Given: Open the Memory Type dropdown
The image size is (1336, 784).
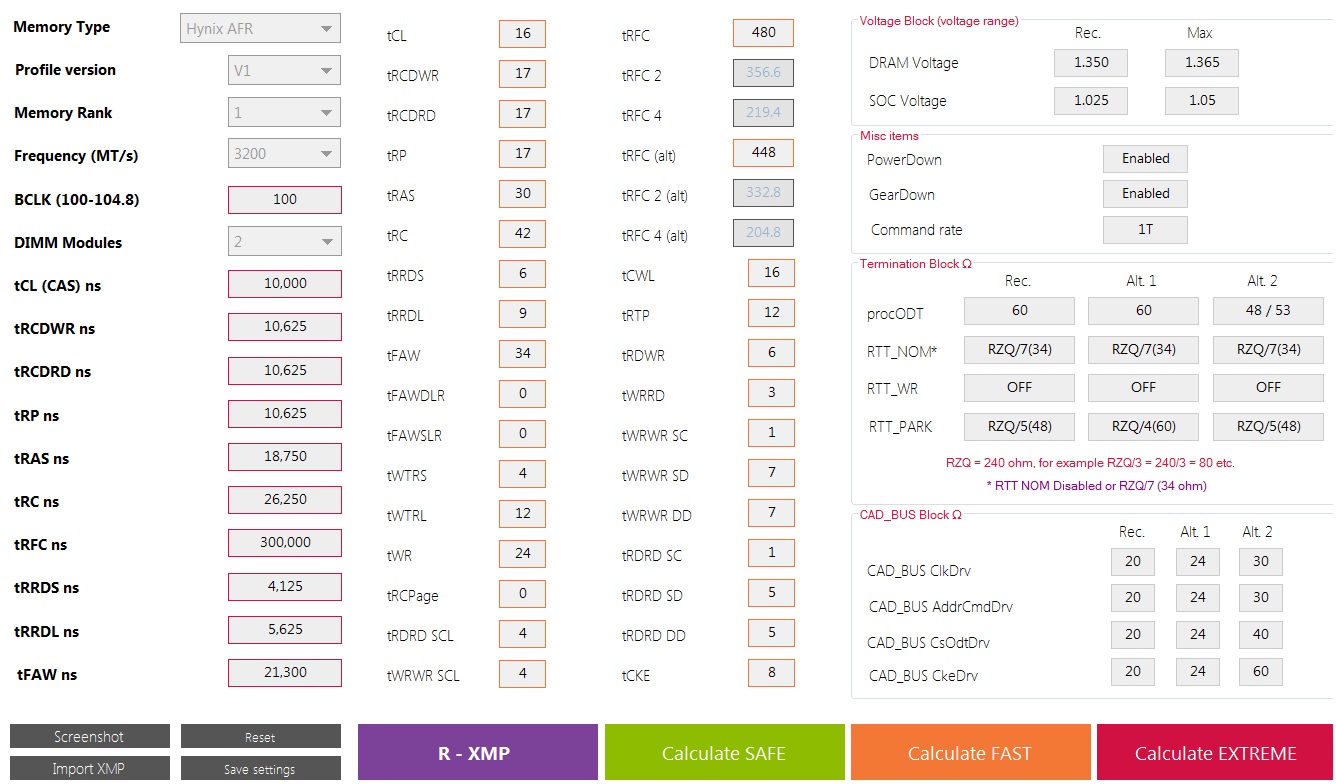Looking at the screenshot, I should [x=261, y=29].
